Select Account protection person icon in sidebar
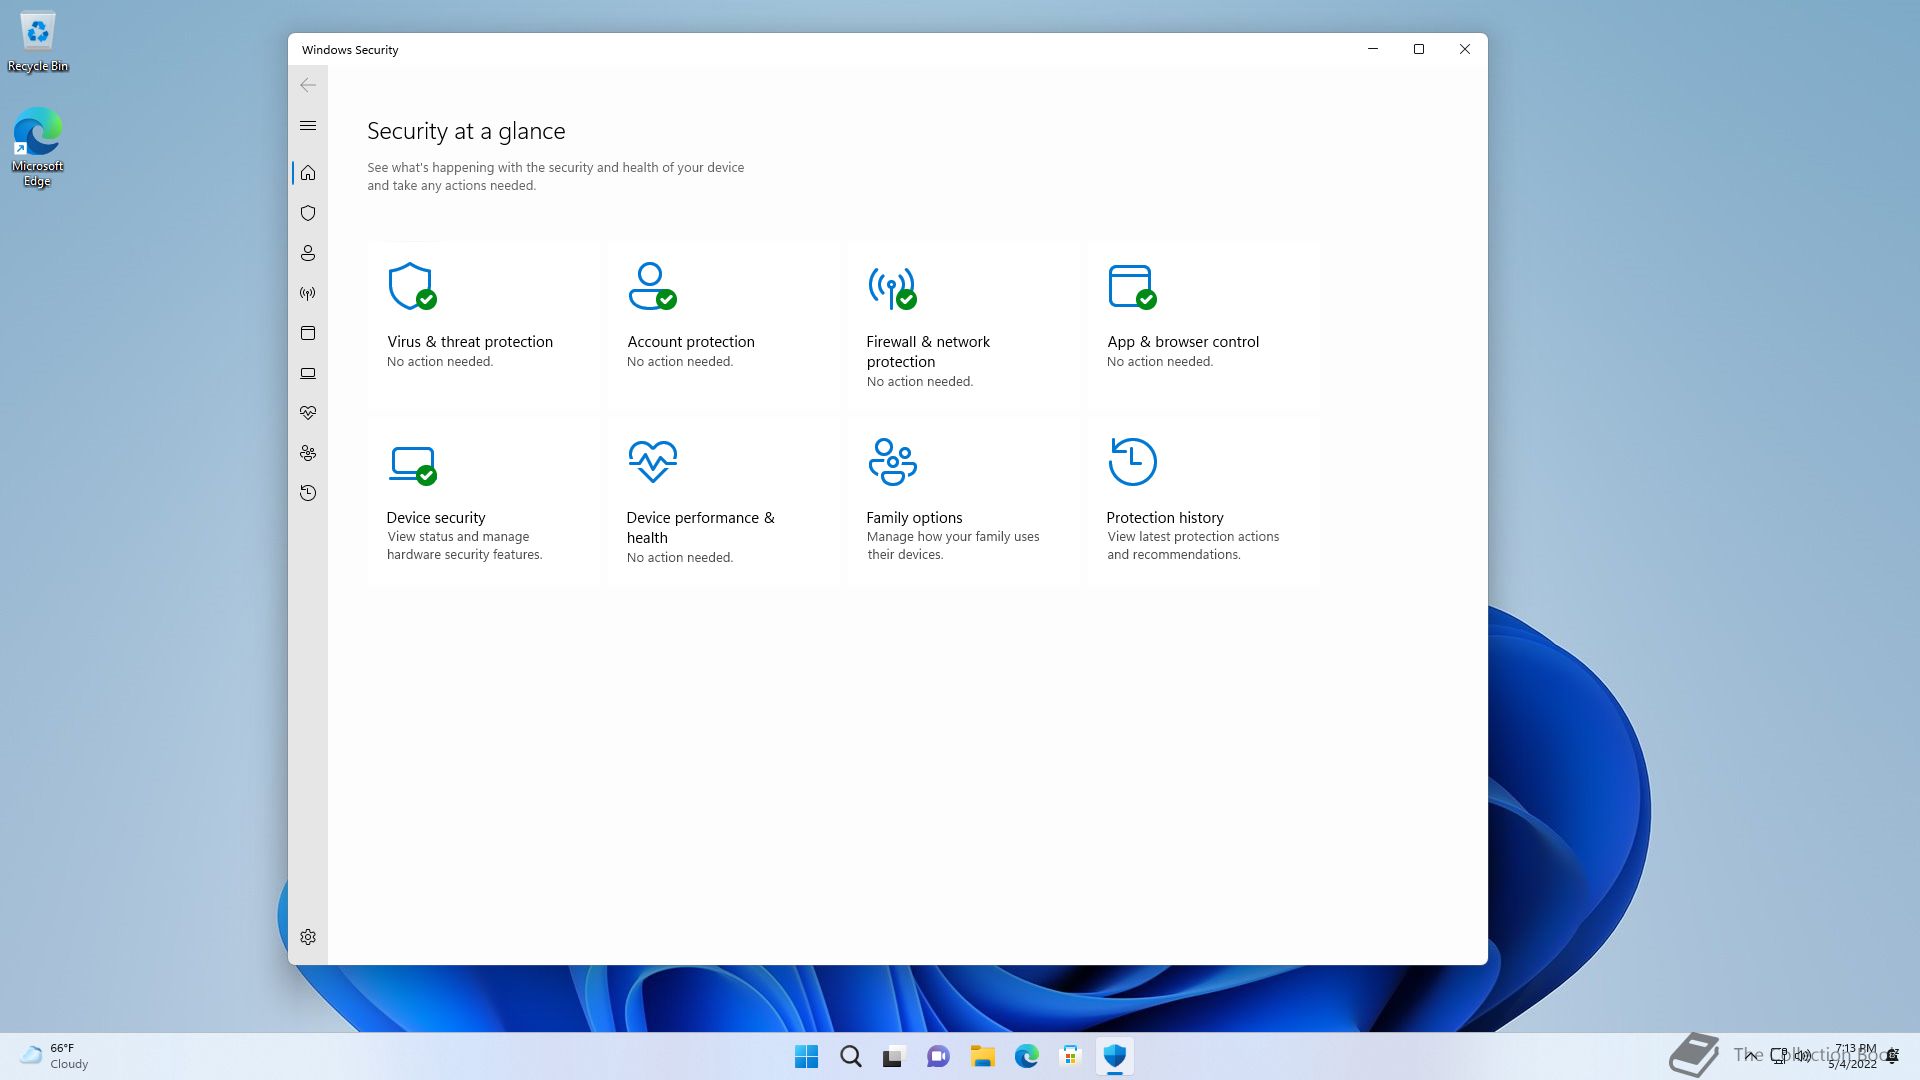The image size is (1920, 1080). coord(308,253)
